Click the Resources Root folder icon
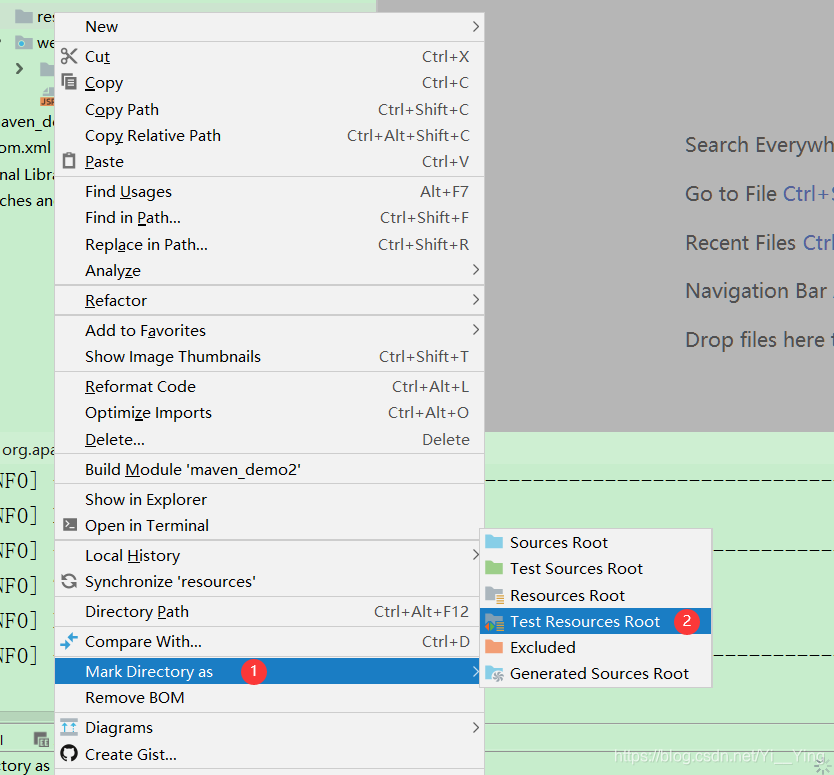 495,595
